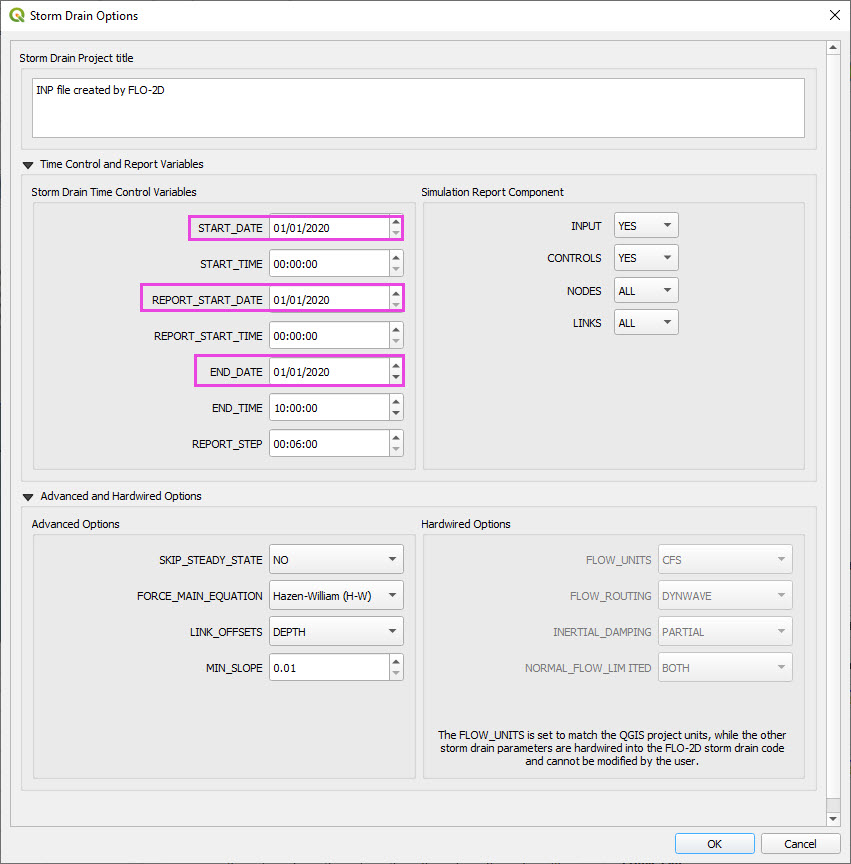Click Cancel to discard changes
The width and height of the screenshot is (851, 864).
click(800, 844)
